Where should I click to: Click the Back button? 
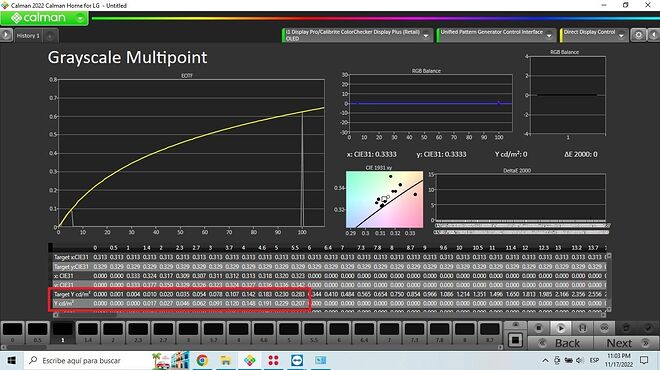(561, 343)
